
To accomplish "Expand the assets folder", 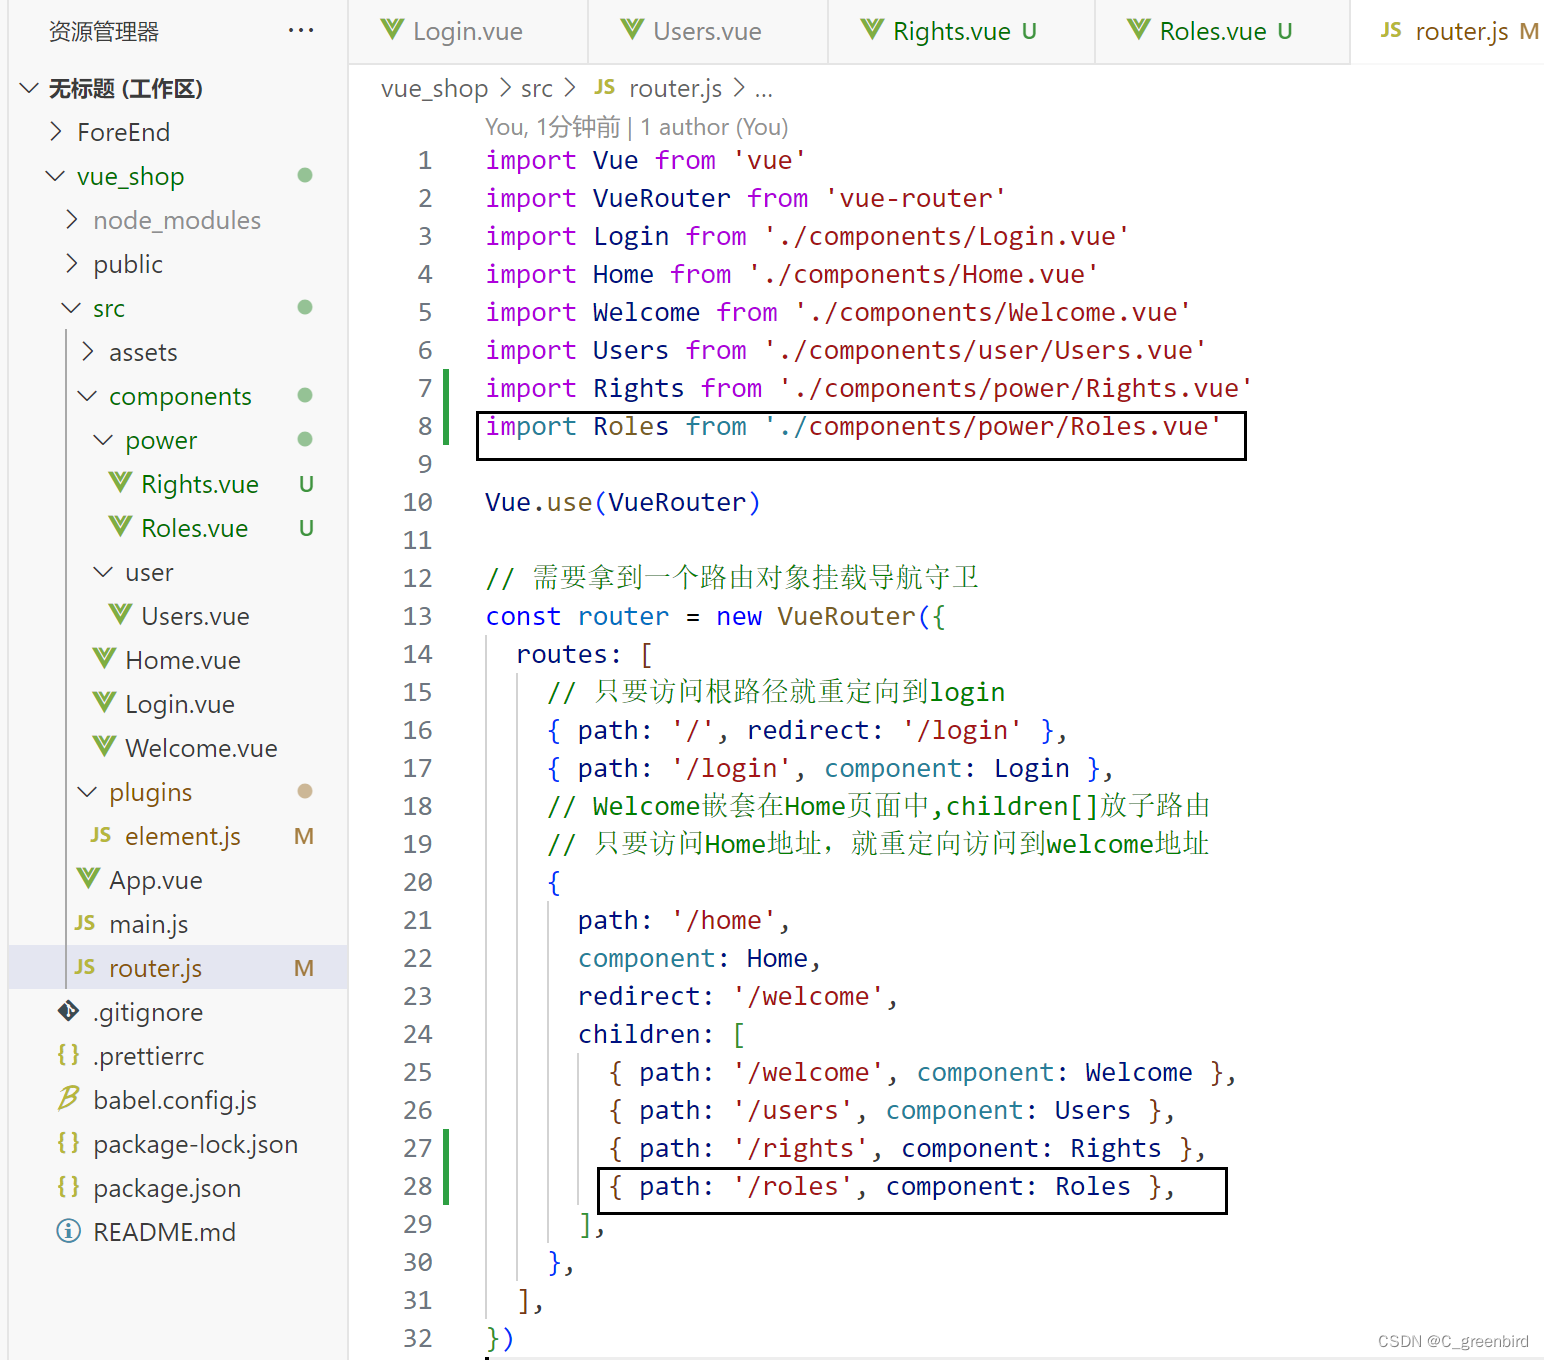I will click(x=88, y=352).
